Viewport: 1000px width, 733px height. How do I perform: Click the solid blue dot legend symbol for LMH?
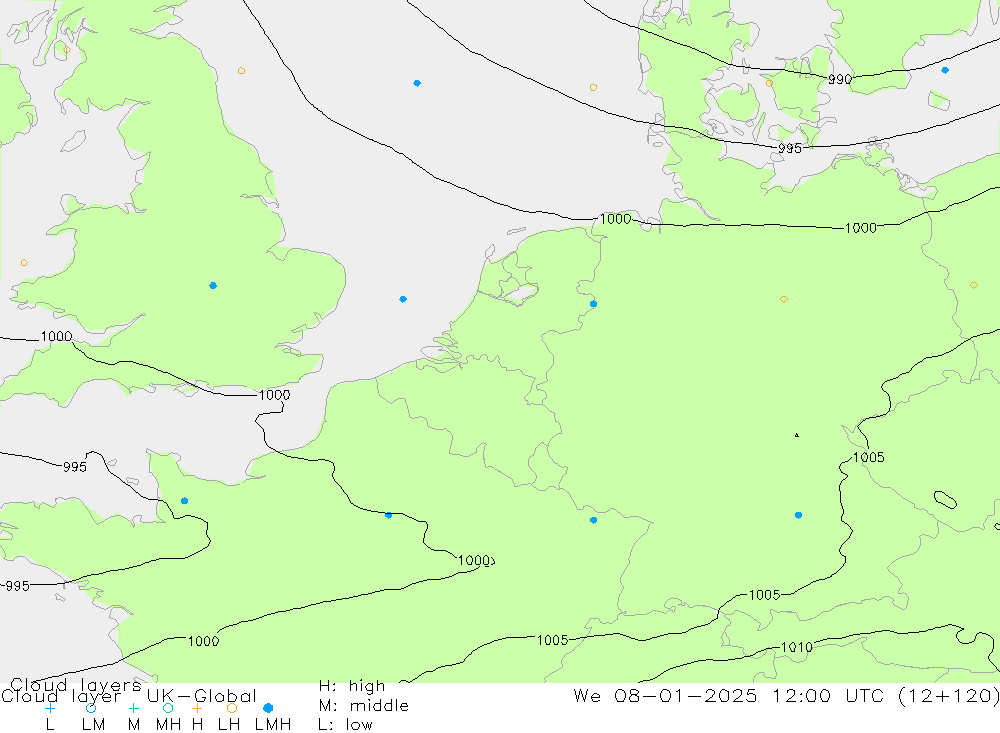pyautogui.click(x=268, y=708)
